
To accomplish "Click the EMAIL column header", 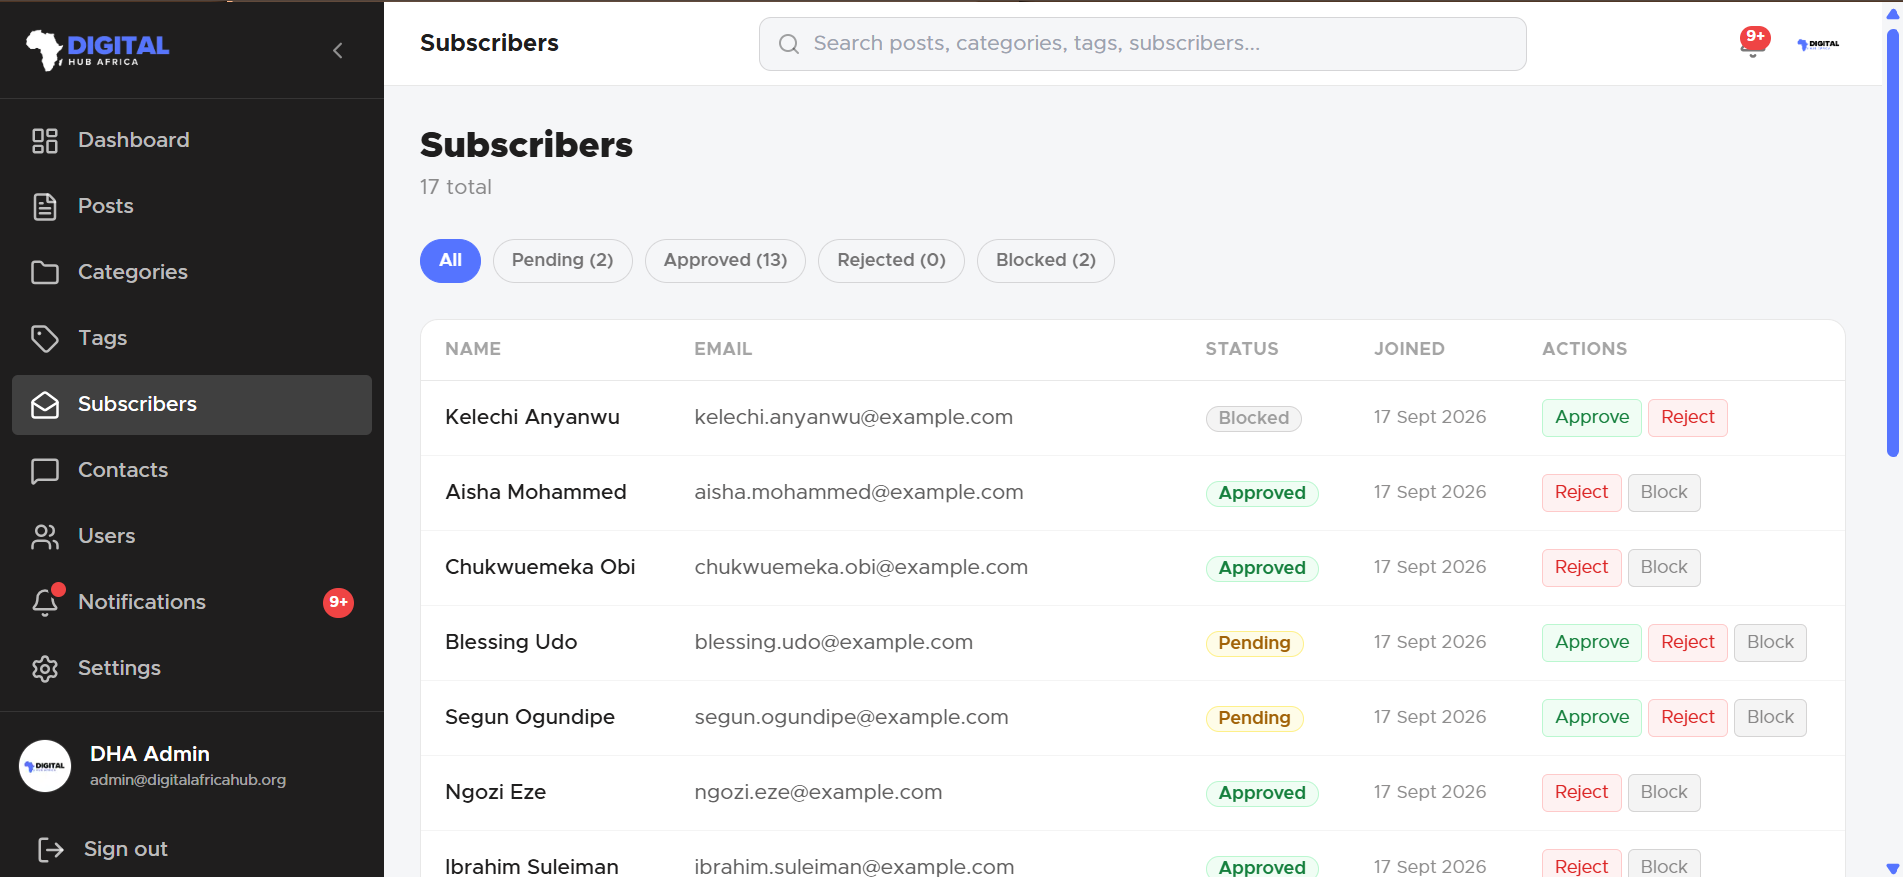I will coord(723,349).
